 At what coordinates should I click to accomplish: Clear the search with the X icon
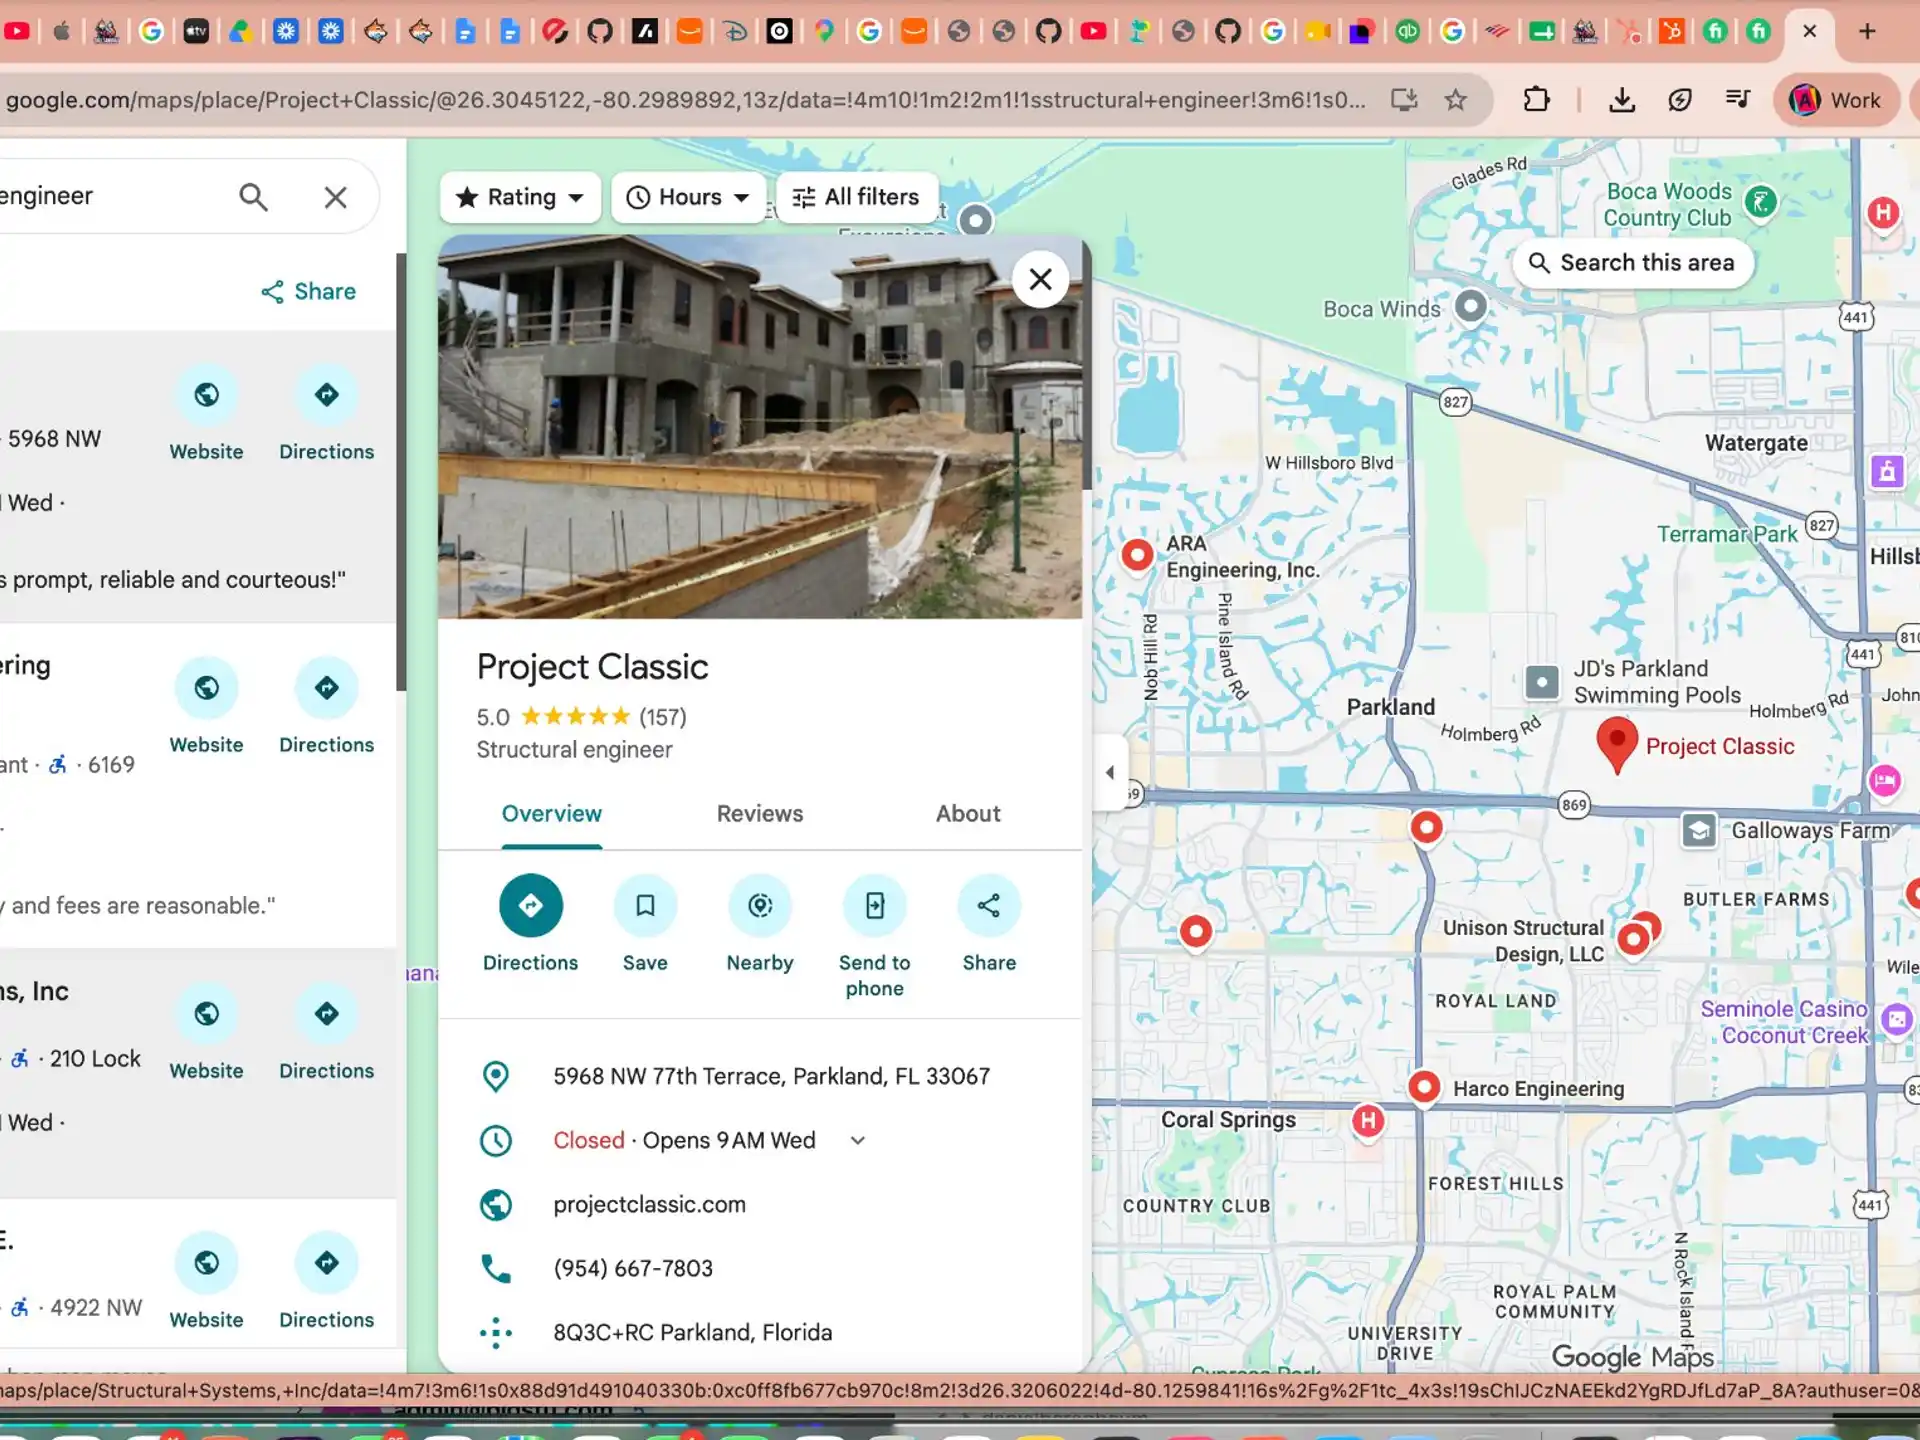tap(336, 197)
